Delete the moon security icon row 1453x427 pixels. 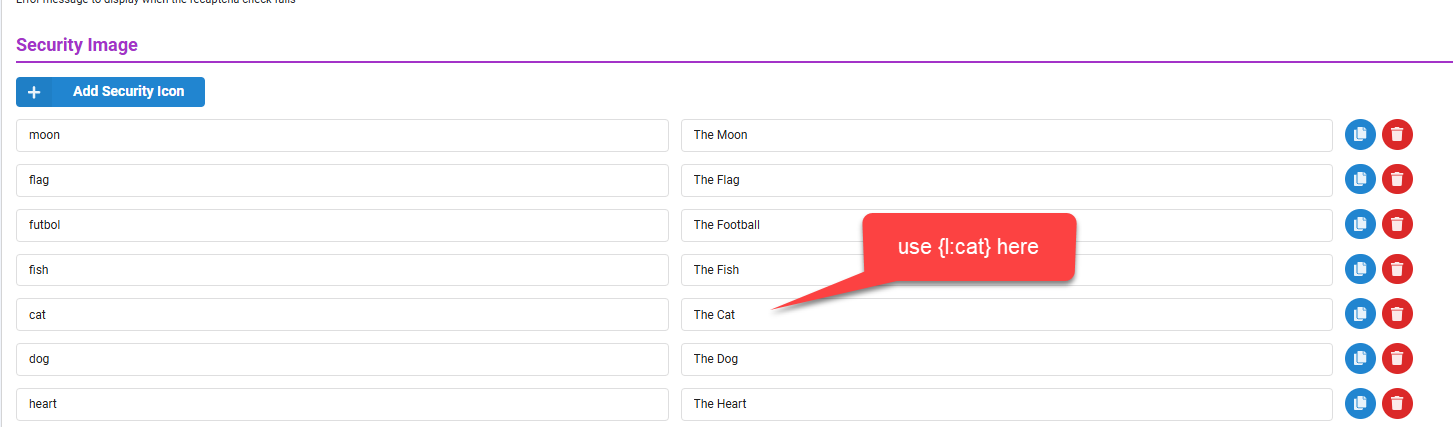(1398, 135)
